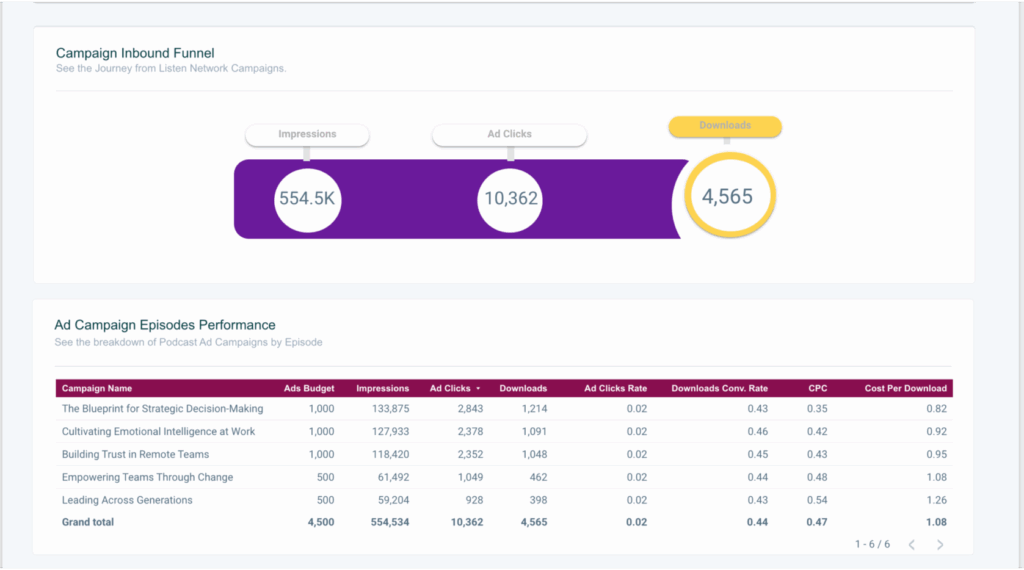Select The Blueprint for Strategic Decision-Making row
Viewport: 1024px width, 570px height.
[x=162, y=409]
